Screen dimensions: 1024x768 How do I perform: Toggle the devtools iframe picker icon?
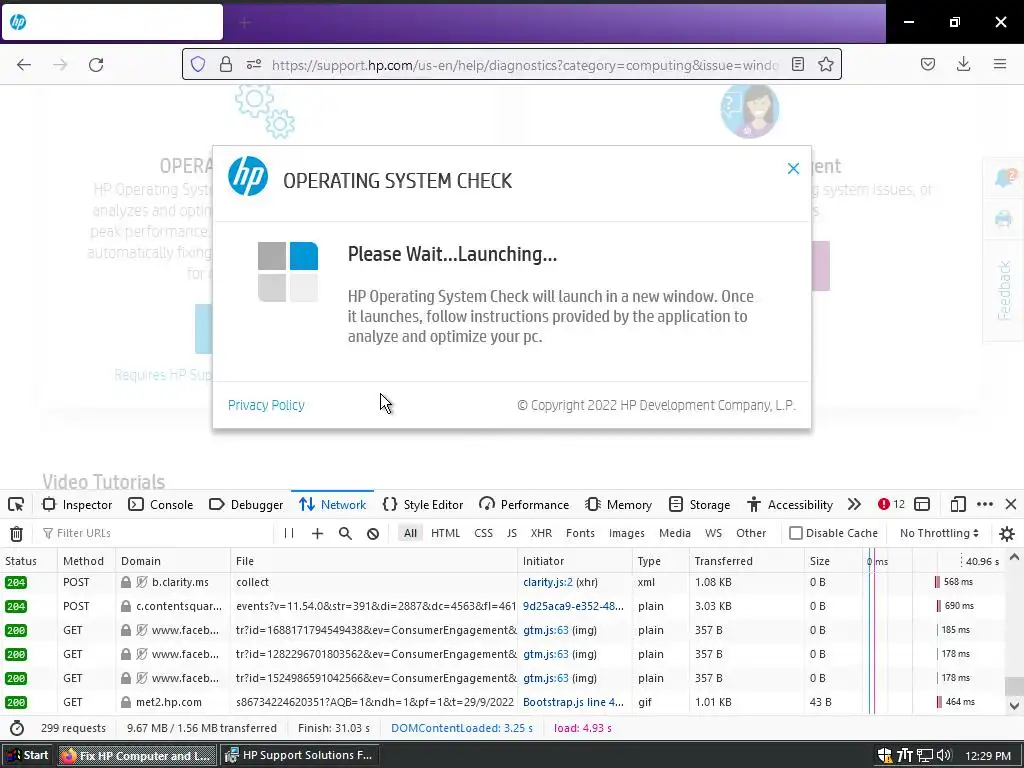coord(922,504)
